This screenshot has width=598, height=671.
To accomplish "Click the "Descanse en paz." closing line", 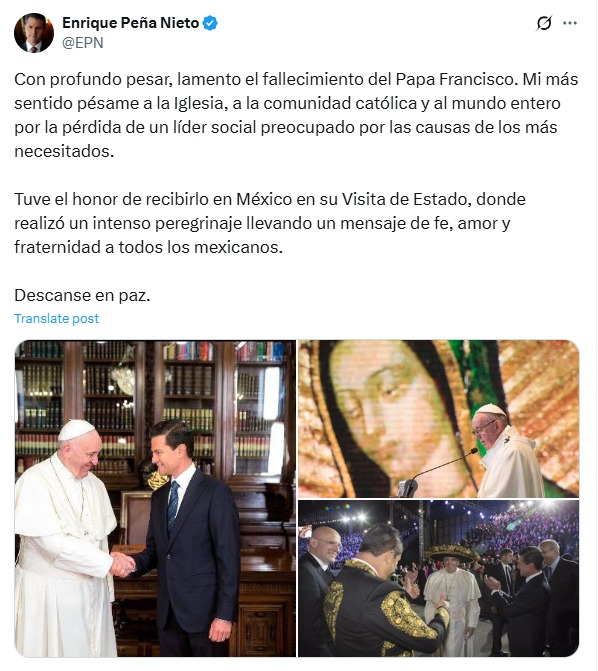I will [82, 295].
